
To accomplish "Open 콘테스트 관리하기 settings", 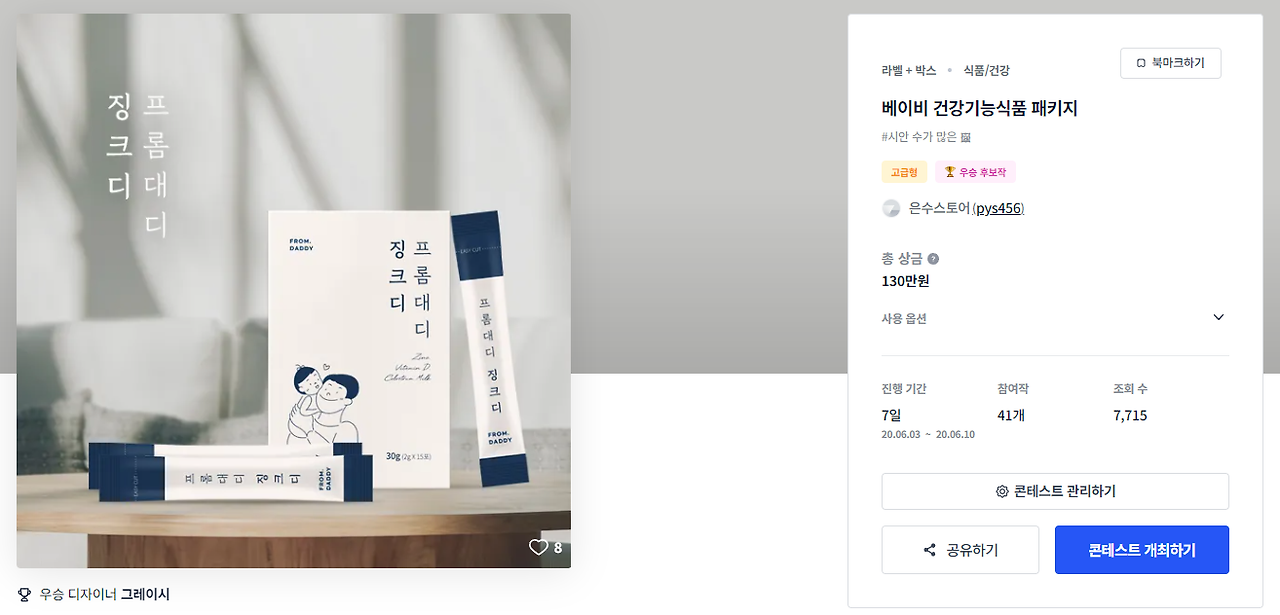I will point(1055,491).
